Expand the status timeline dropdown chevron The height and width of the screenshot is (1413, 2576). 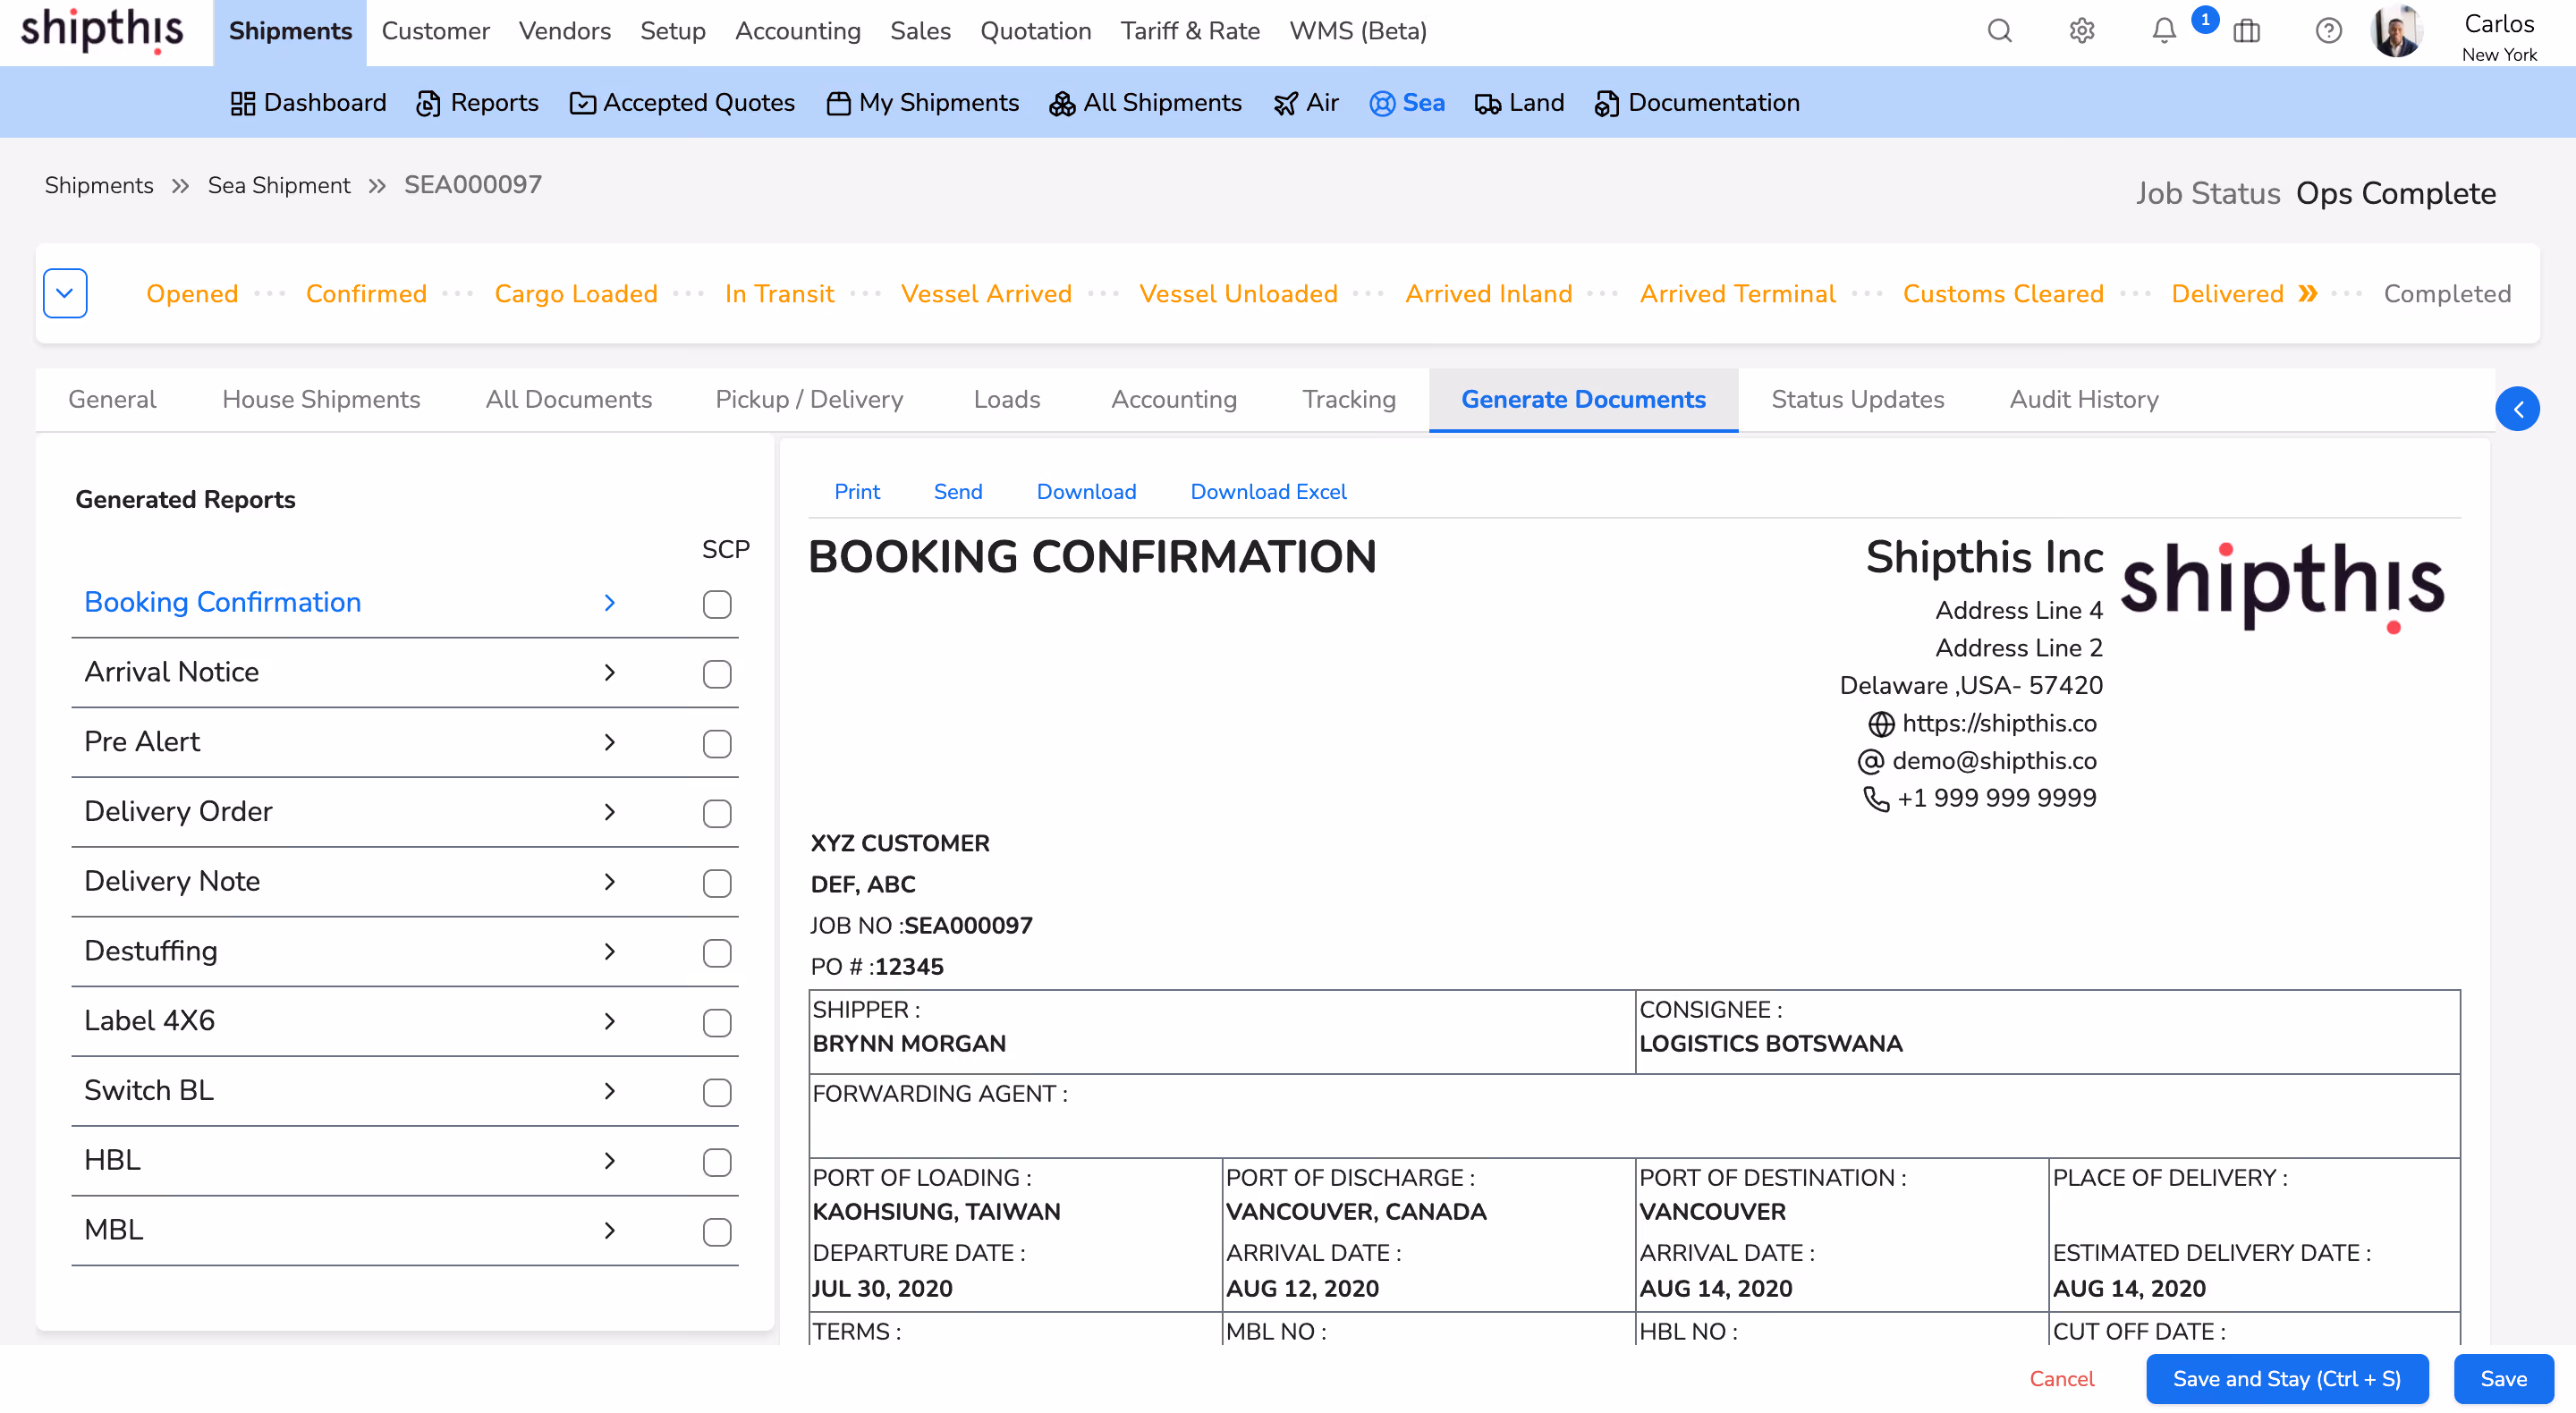[65, 293]
